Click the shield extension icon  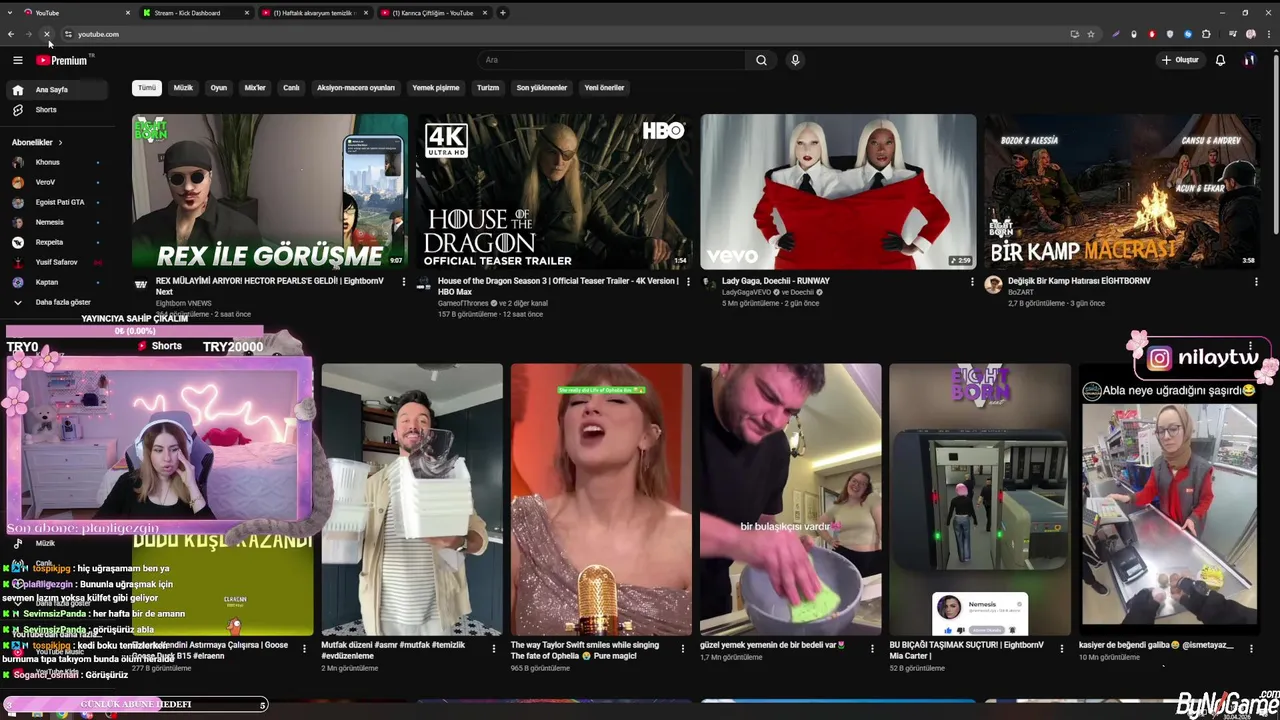point(1170,34)
